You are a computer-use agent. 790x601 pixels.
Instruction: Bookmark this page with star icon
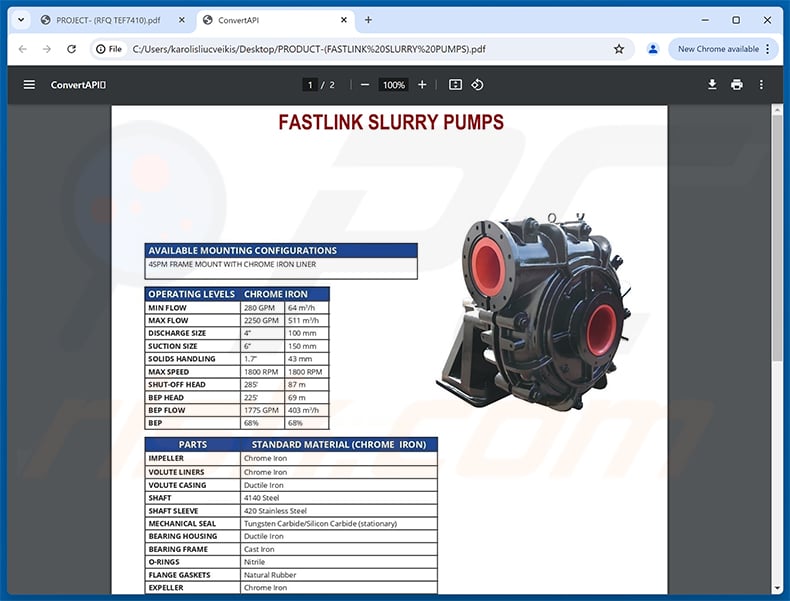pyautogui.click(x=619, y=49)
